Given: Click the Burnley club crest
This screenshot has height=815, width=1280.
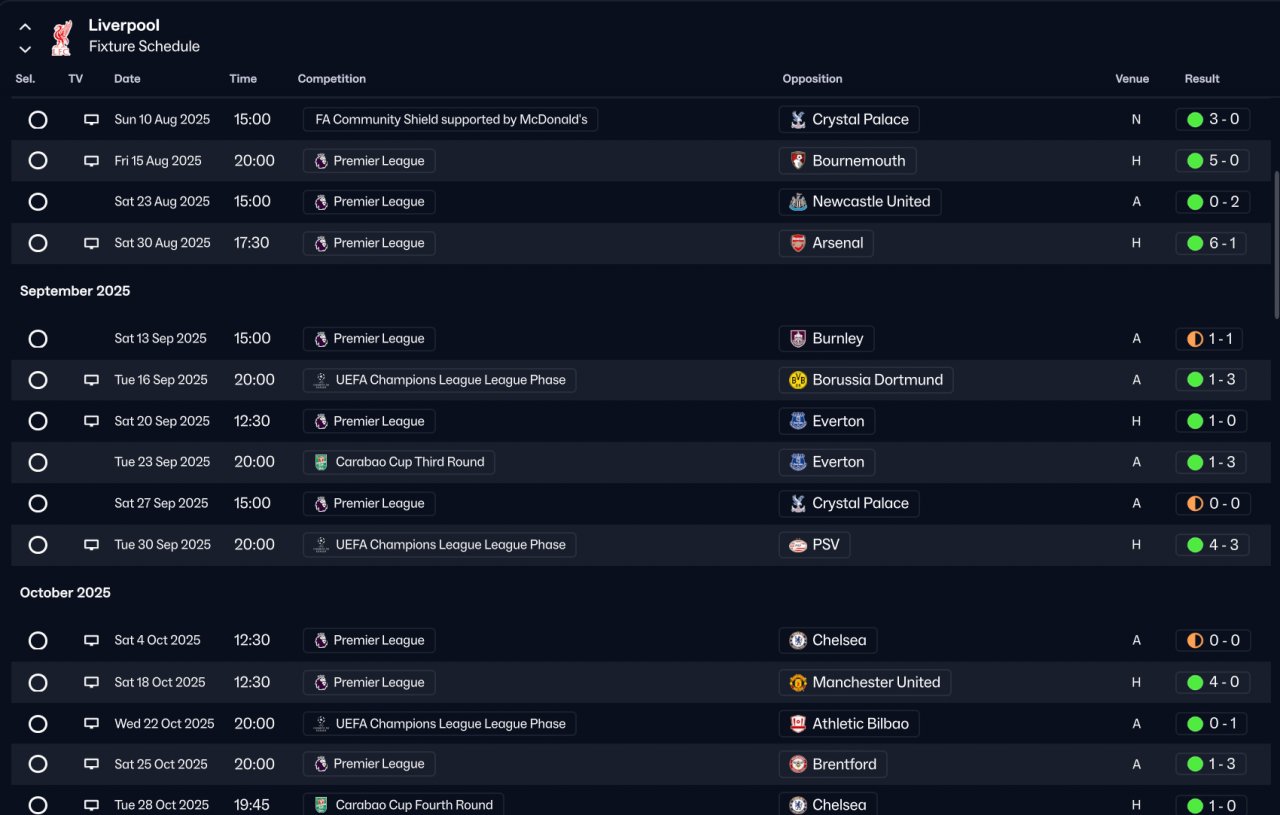Looking at the screenshot, I should pos(798,339).
